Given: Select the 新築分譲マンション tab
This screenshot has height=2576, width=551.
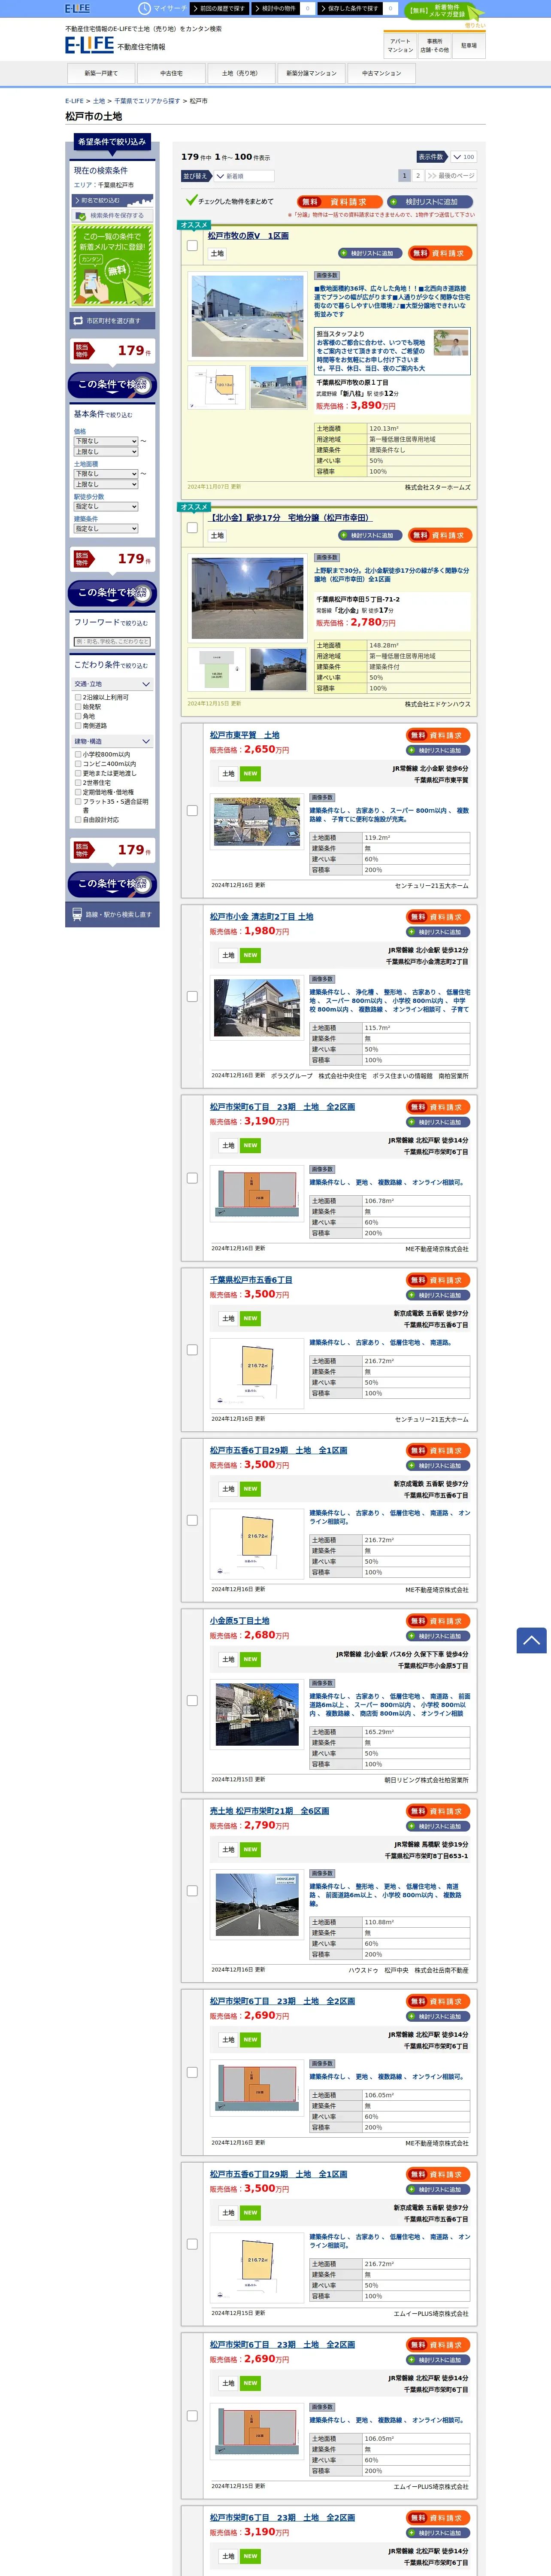Looking at the screenshot, I should point(311,73).
